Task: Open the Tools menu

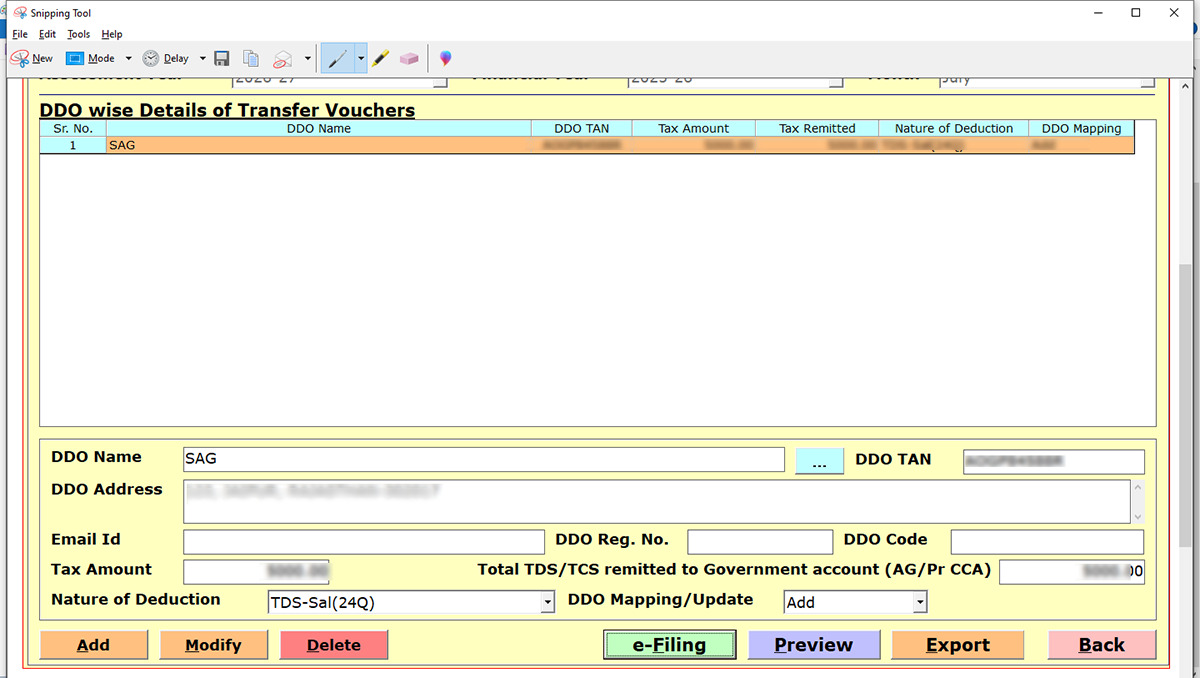Action: [x=78, y=34]
